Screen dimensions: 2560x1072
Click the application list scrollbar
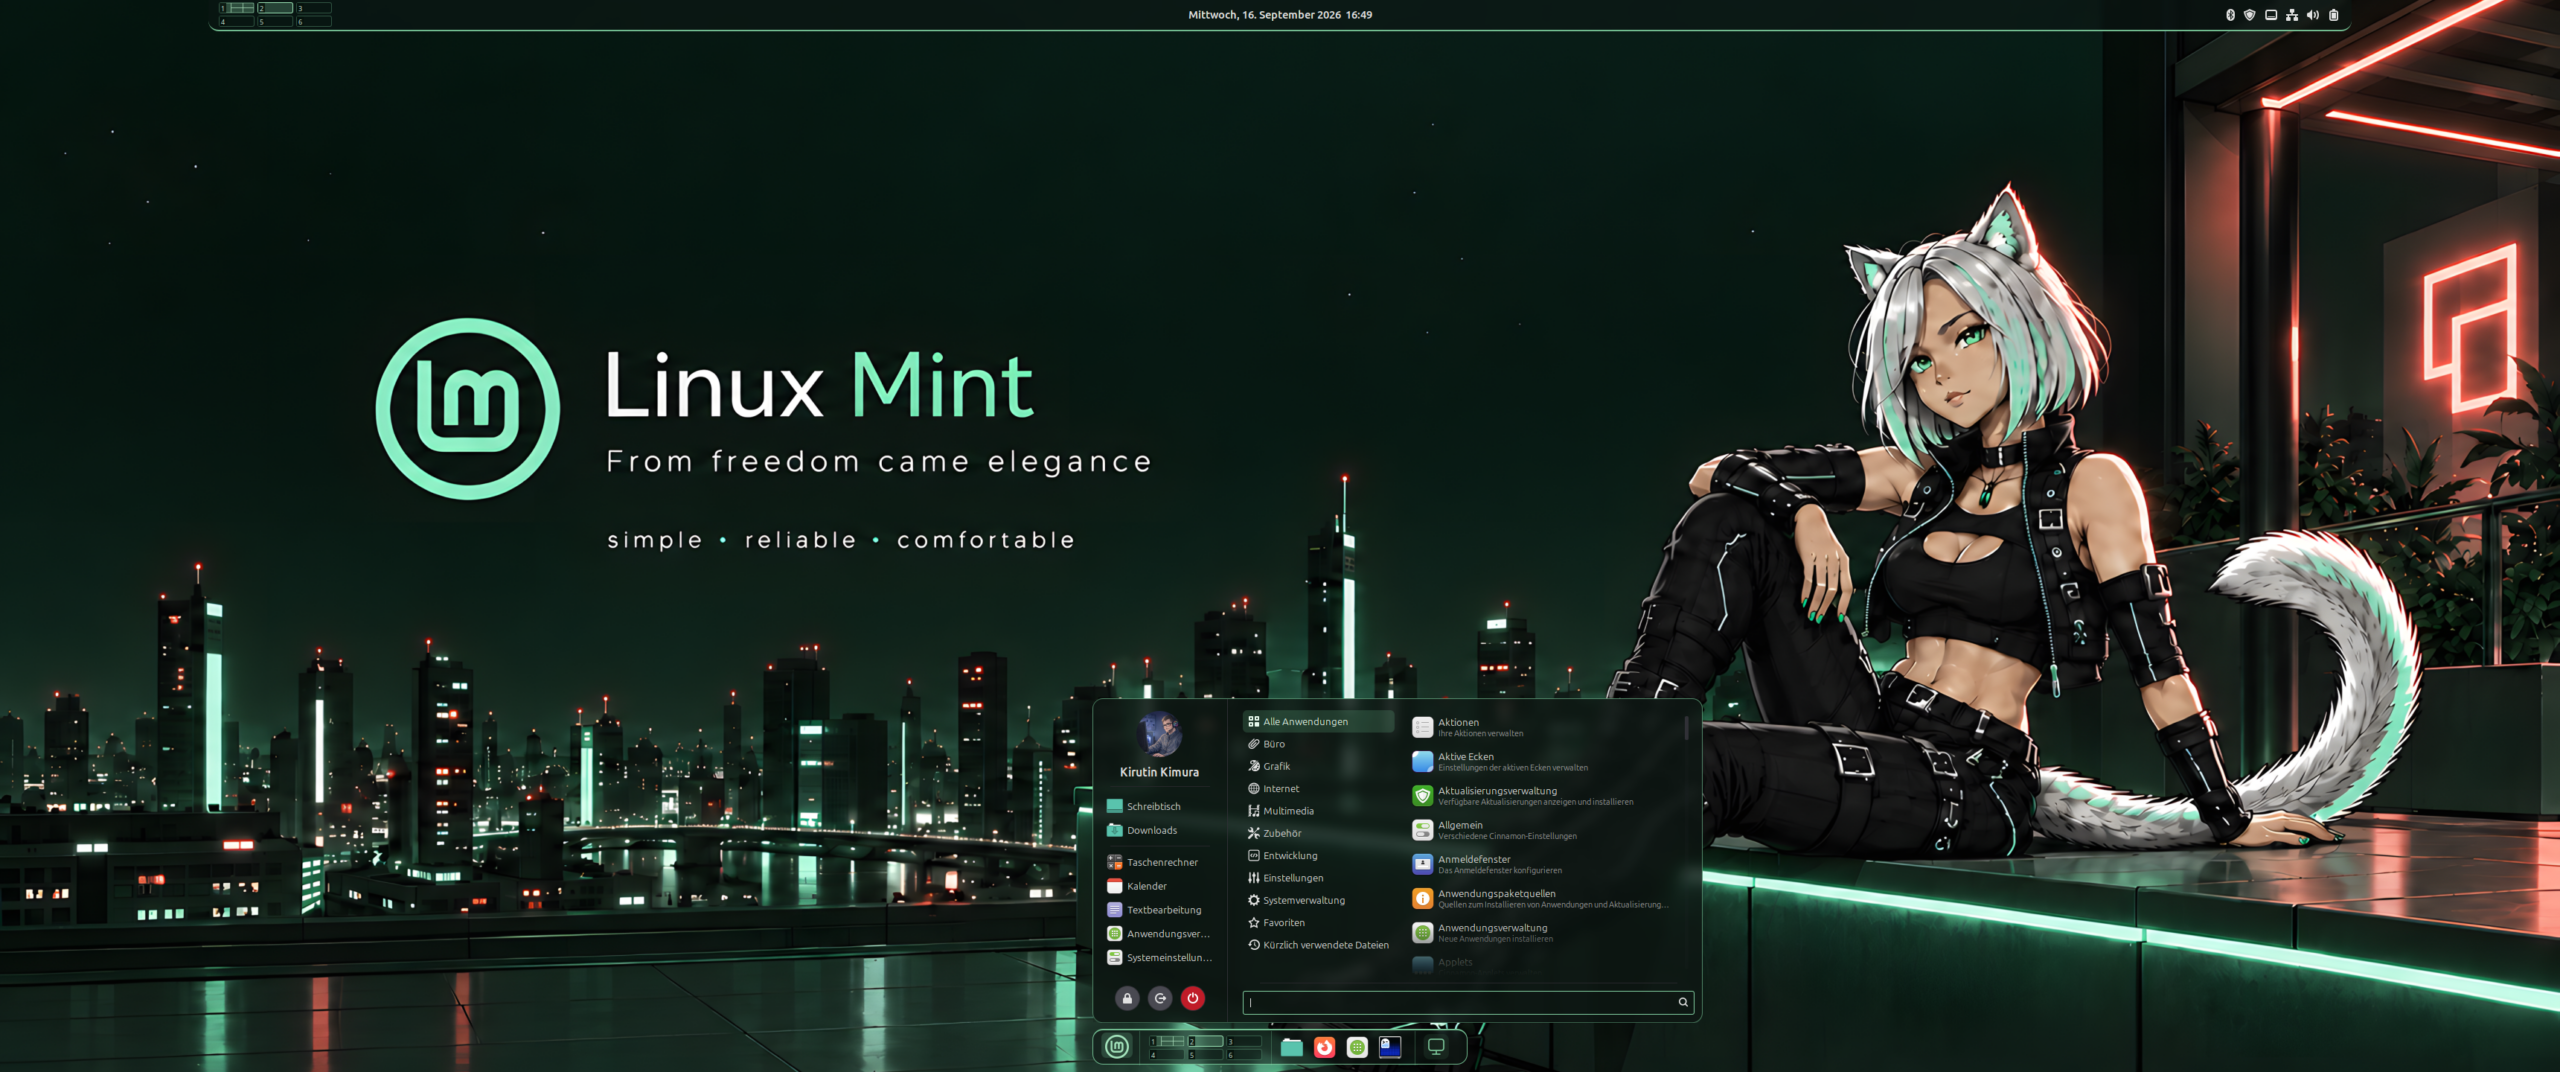[1686, 727]
